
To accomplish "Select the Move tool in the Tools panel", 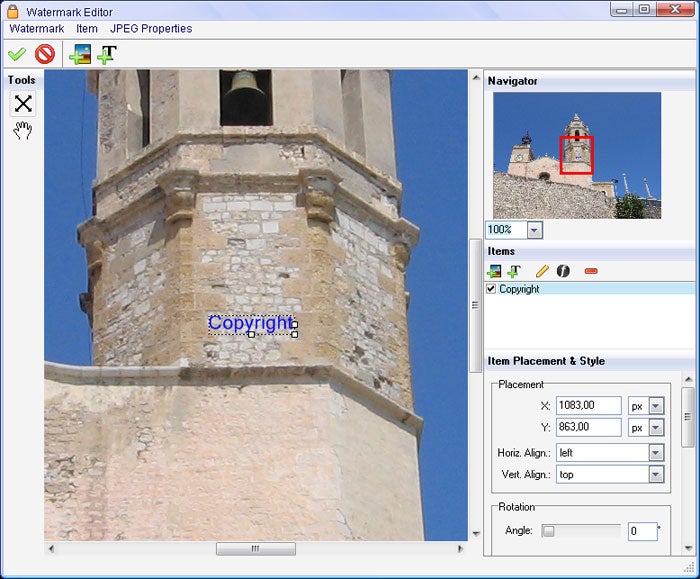I will 23,103.
